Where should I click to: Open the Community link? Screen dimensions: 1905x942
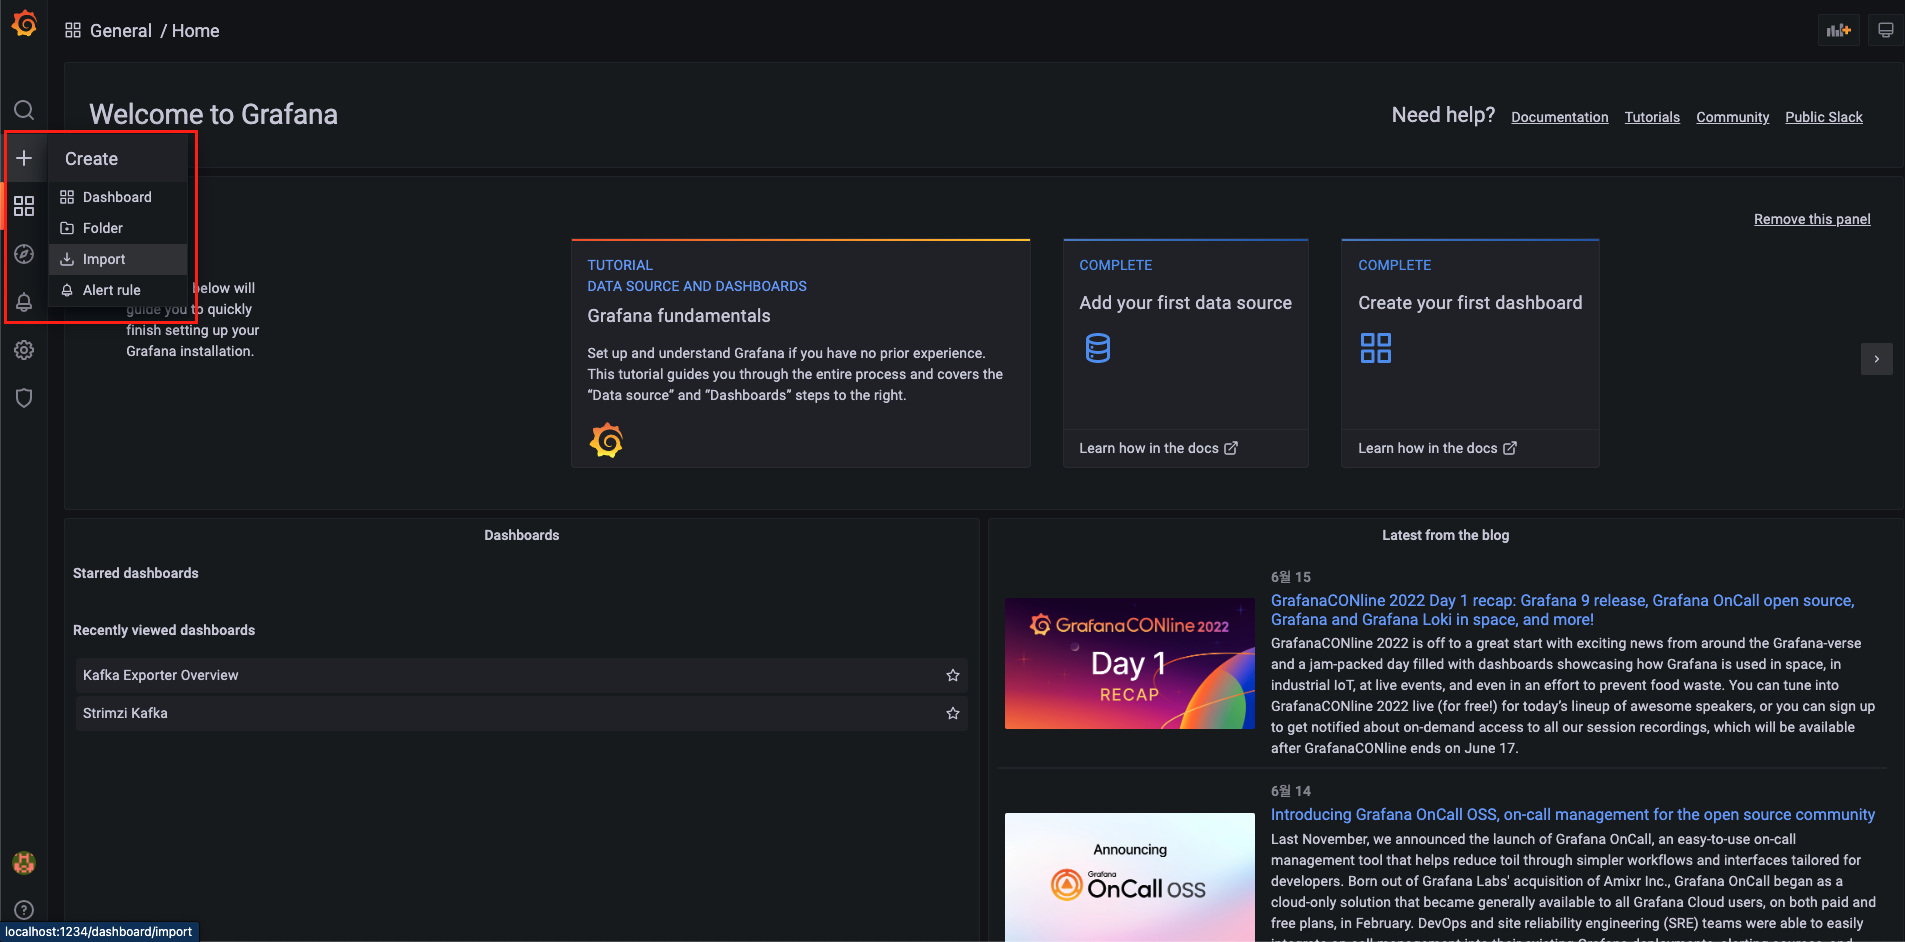(x=1733, y=117)
